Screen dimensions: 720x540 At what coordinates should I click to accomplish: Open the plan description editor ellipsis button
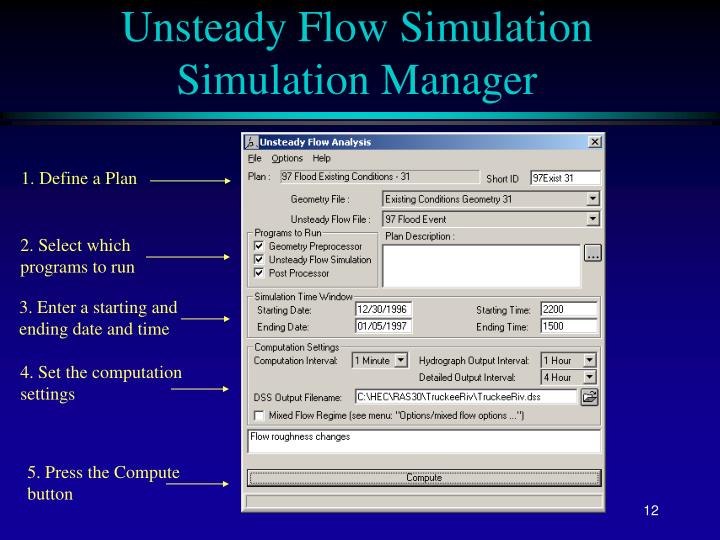tap(592, 253)
